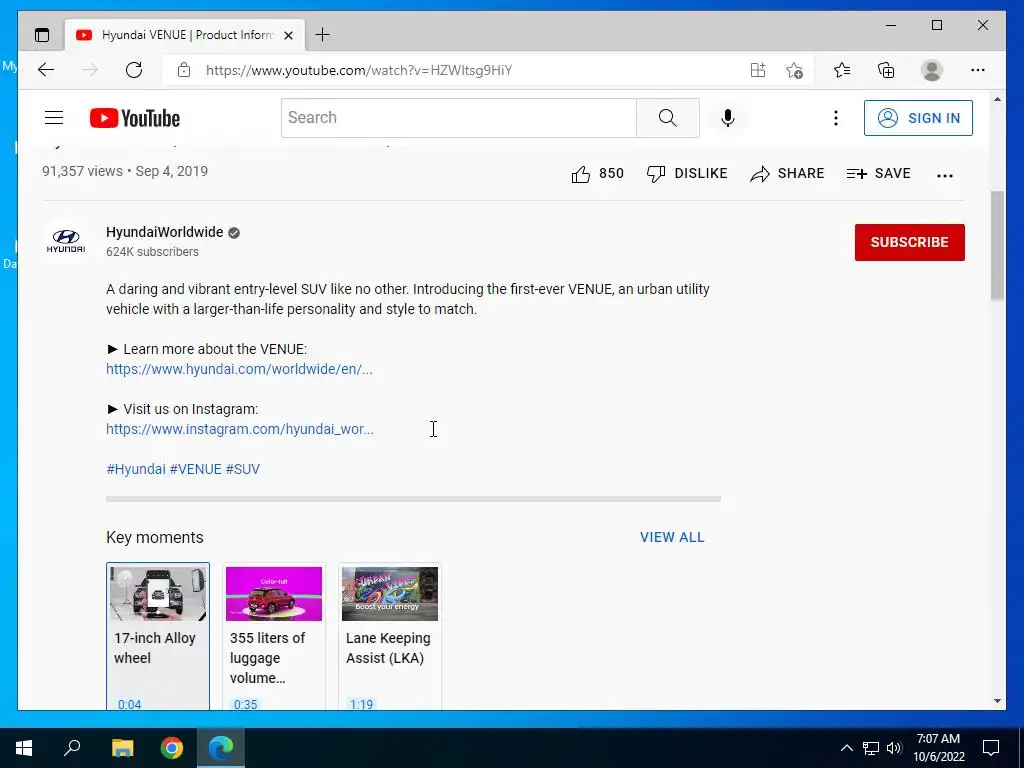
Task: Select the Hyundai VENUE YouTube tab
Action: [185, 35]
